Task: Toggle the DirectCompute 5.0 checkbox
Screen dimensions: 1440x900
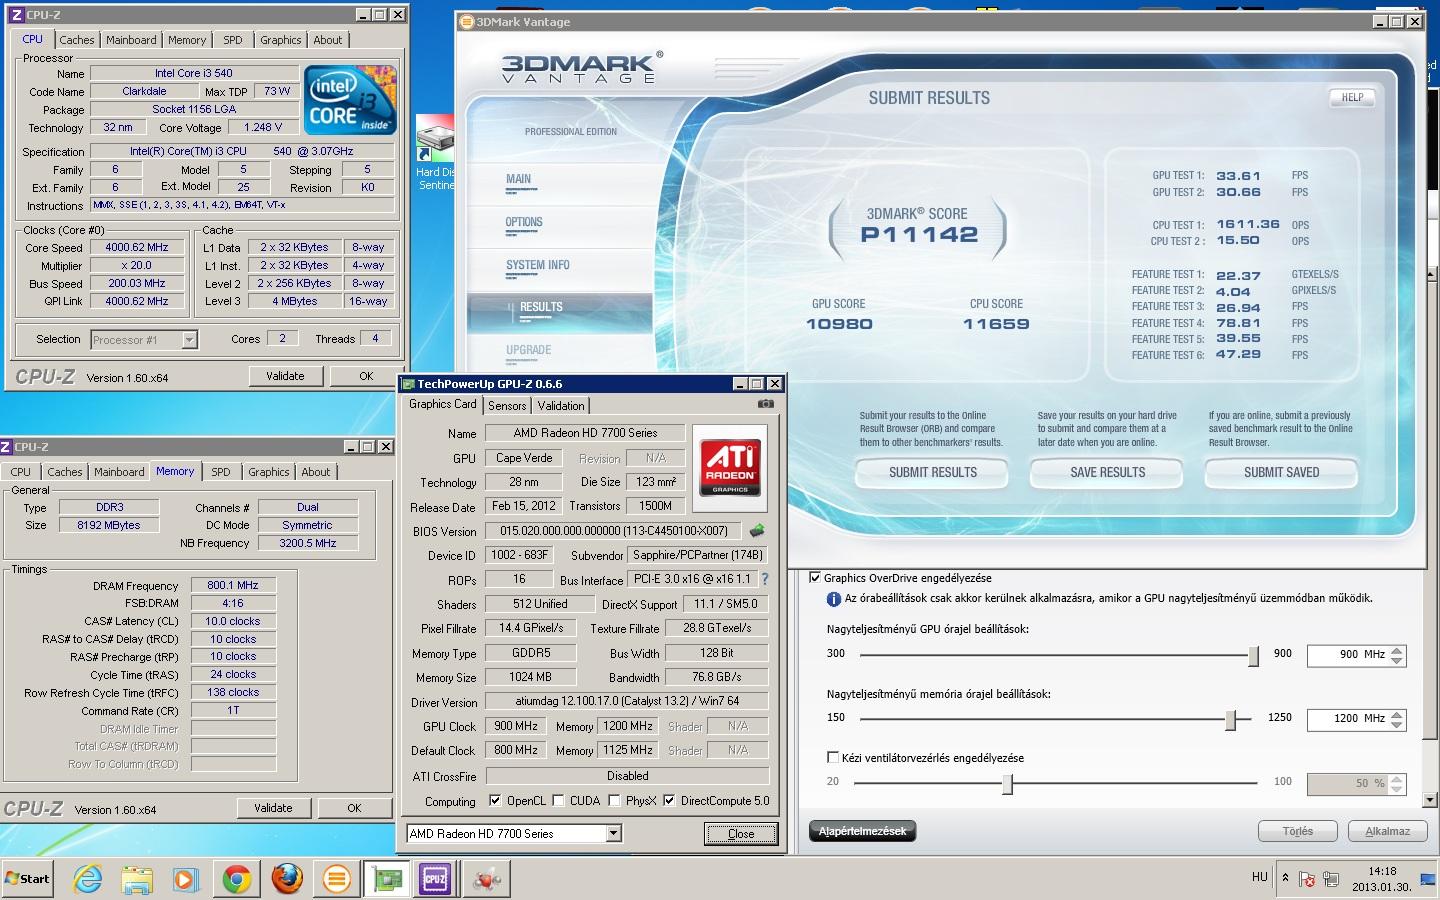Action: point(669,800)
